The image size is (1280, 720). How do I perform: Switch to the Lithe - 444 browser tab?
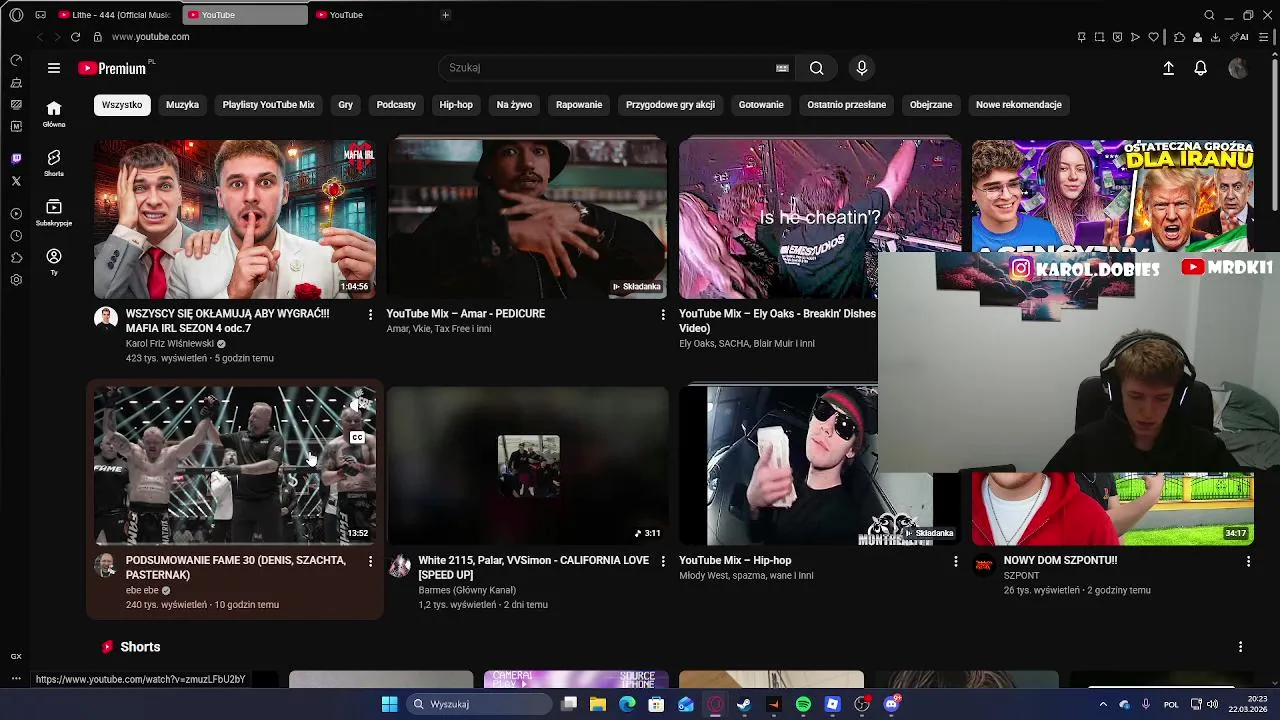click(x=115, y=15)
